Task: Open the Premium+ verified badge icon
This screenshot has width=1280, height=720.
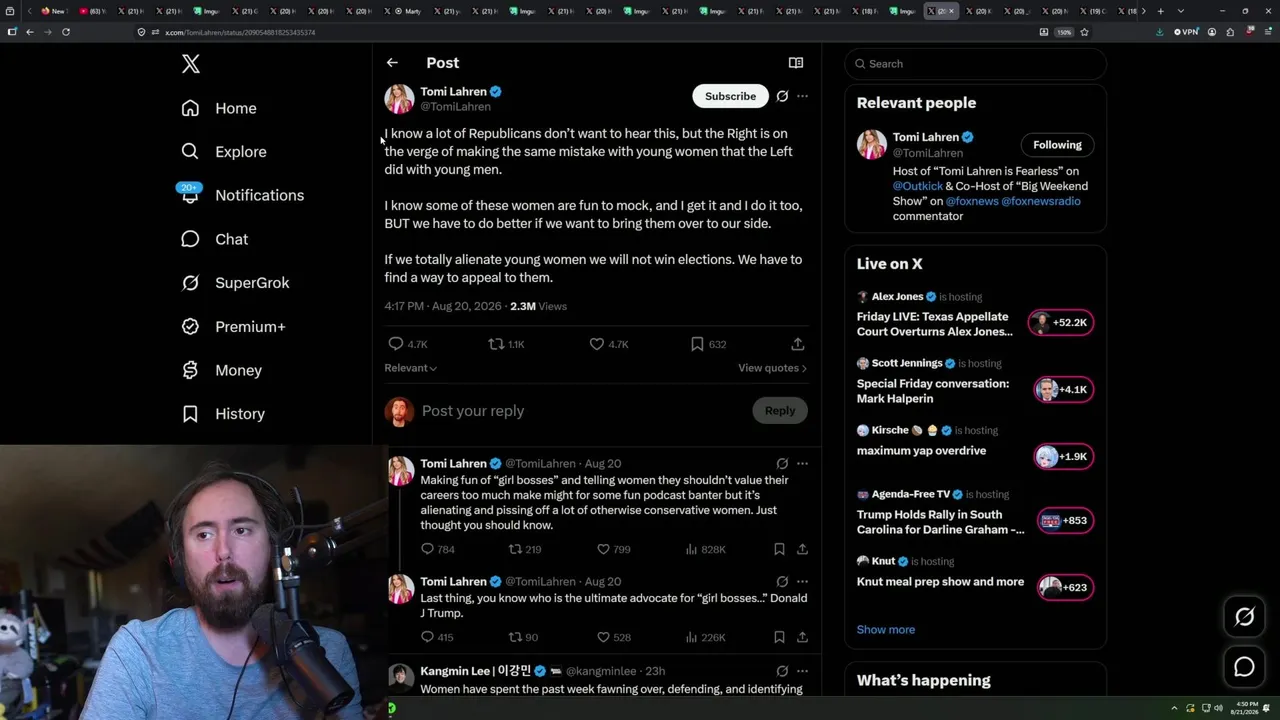Action: [x=190, y=327]
